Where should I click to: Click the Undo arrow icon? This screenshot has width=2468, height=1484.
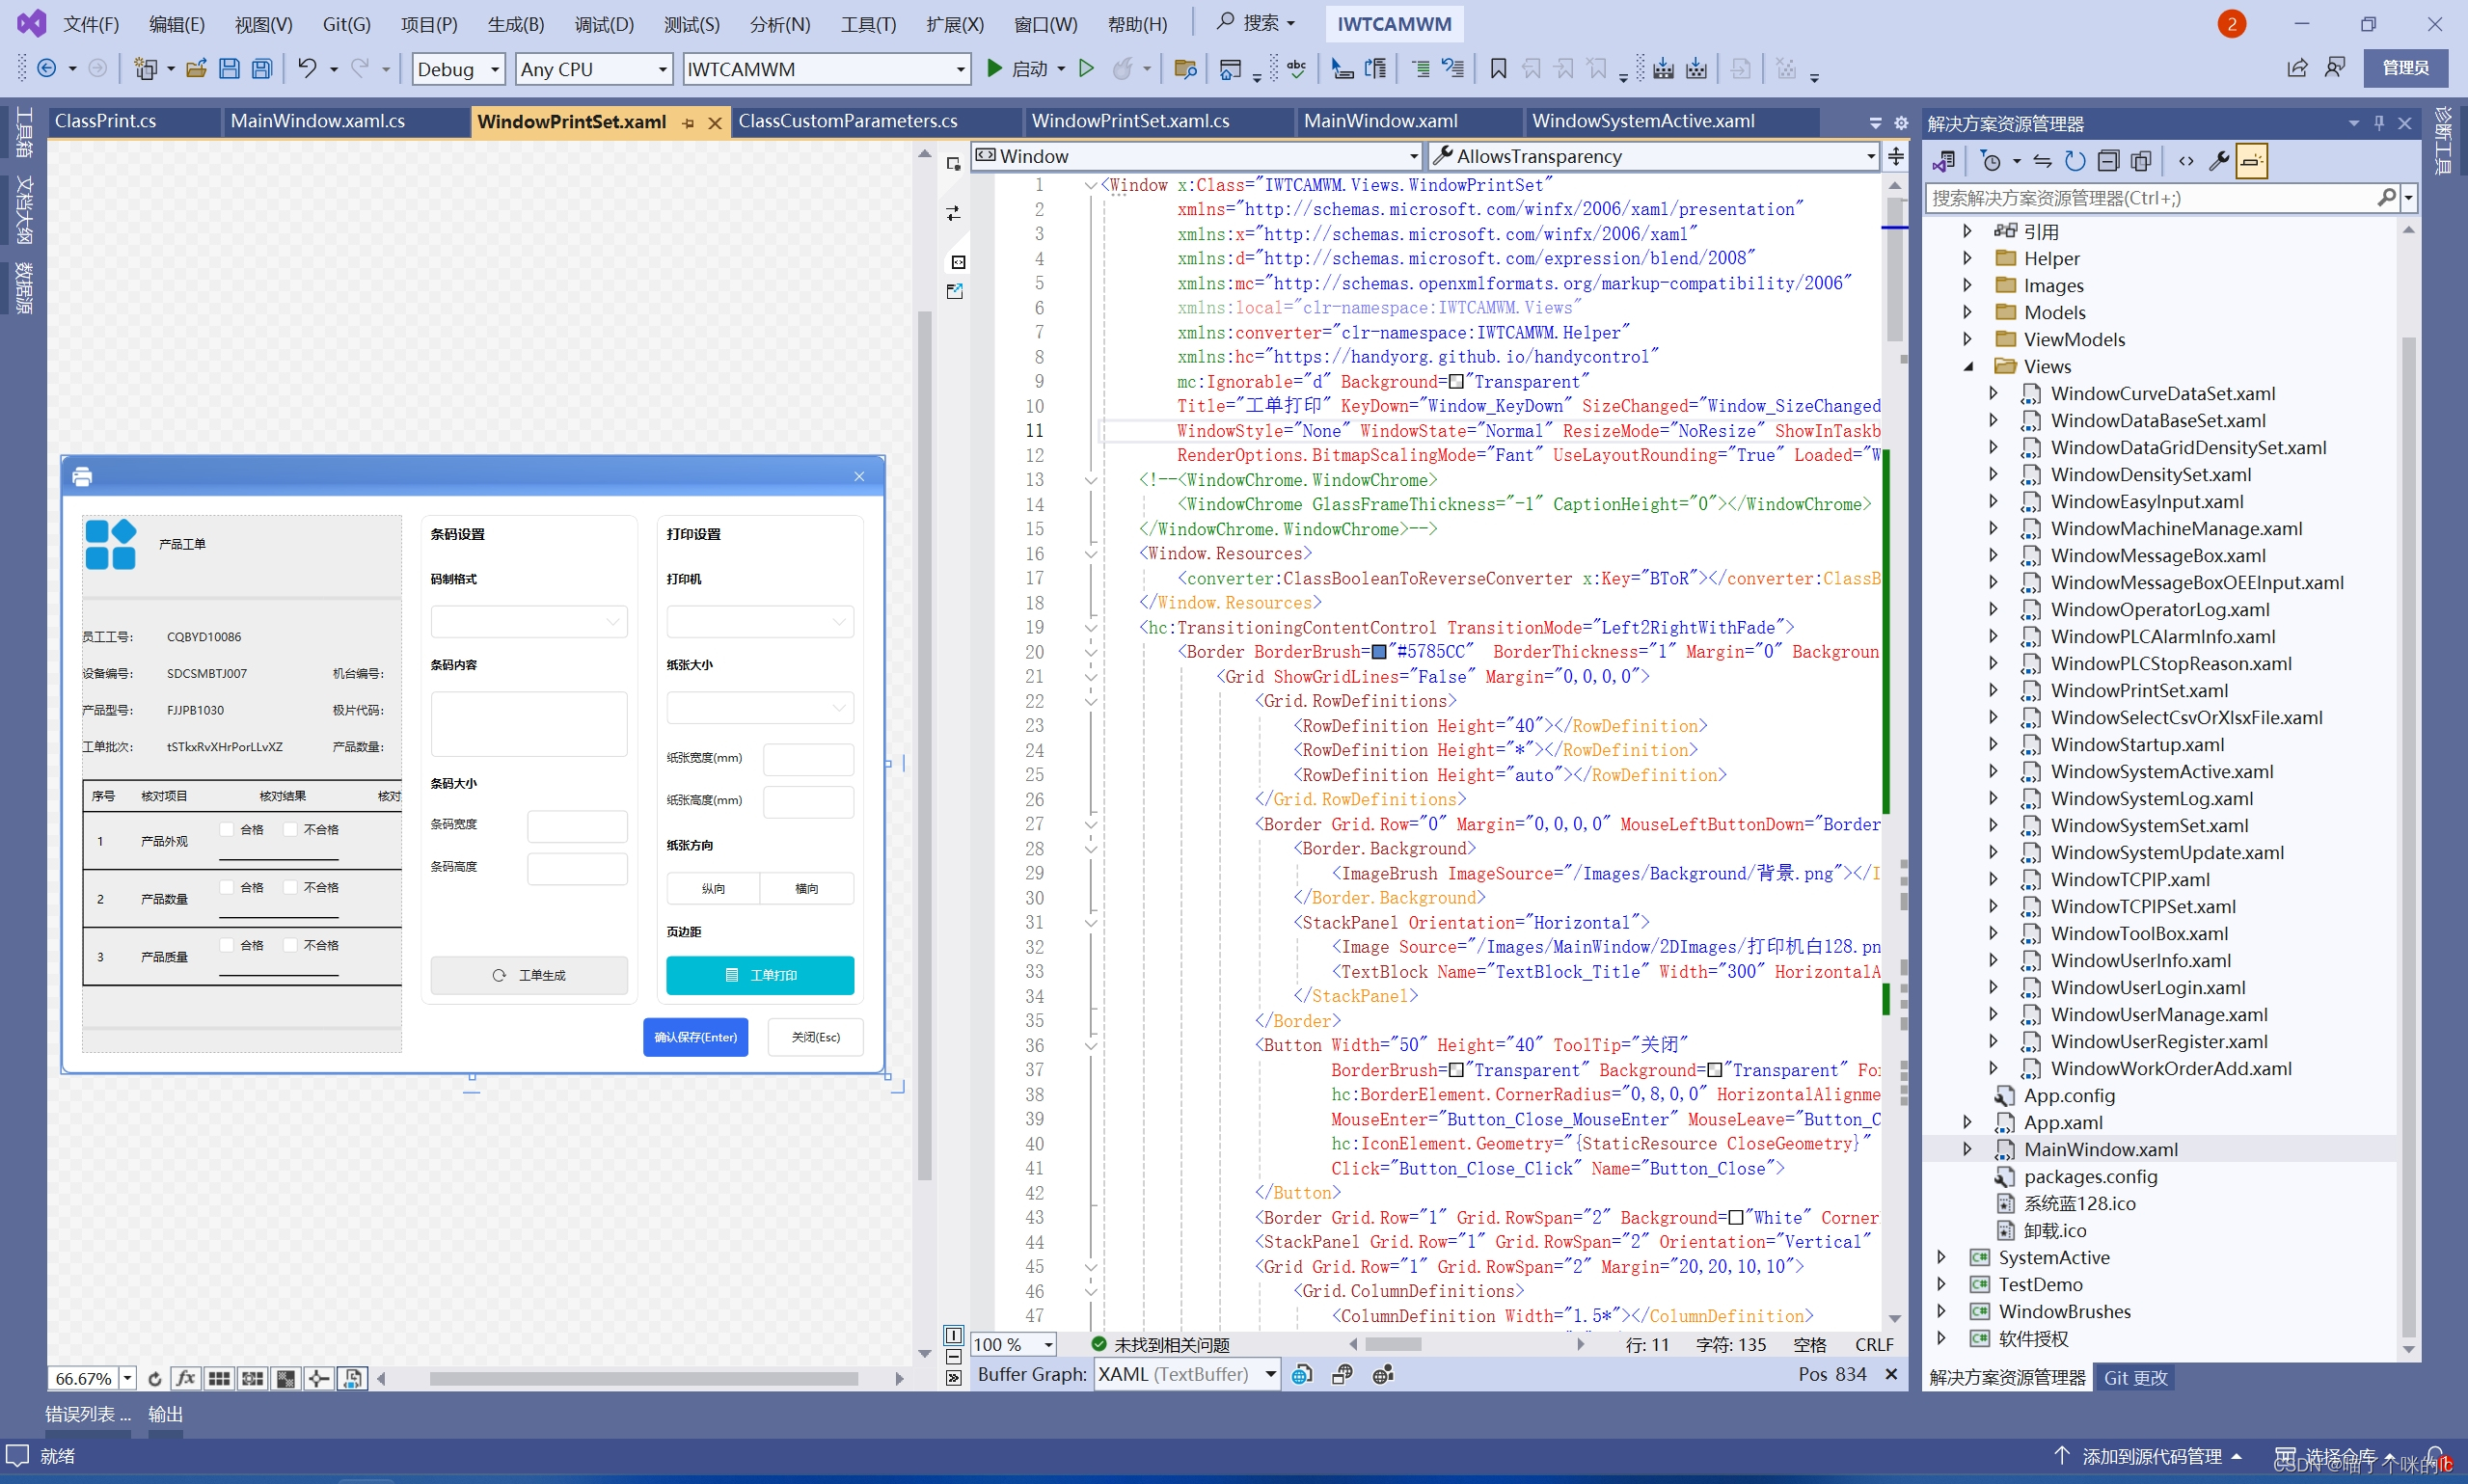[x=307, y=68]
